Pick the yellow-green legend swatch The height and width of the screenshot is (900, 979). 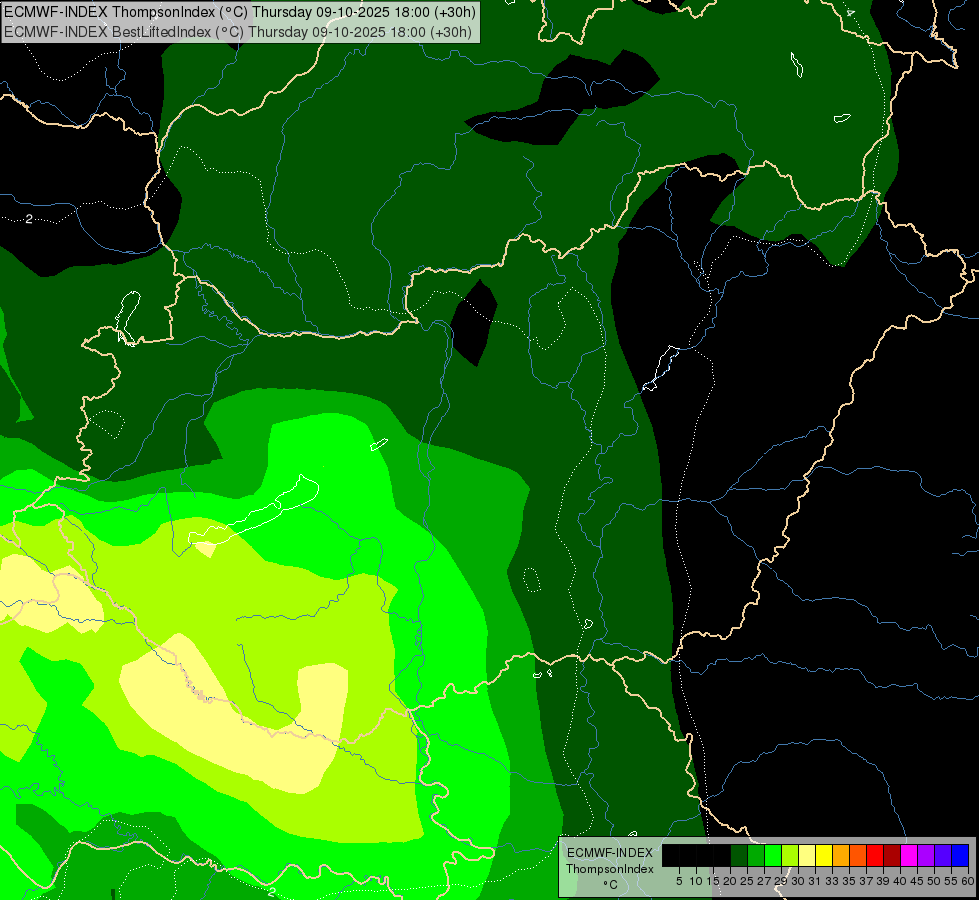click(x=790, y=855)
